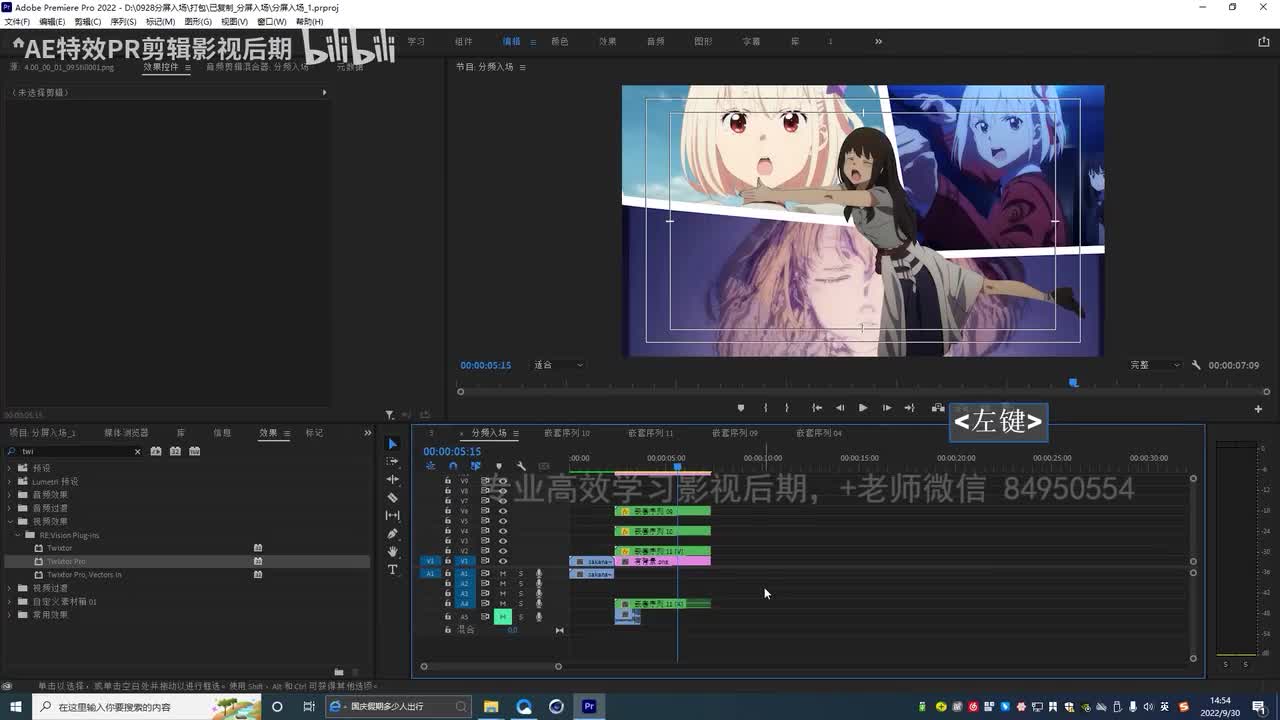Toggle timeline snapping magnet icon

[453, 466]
